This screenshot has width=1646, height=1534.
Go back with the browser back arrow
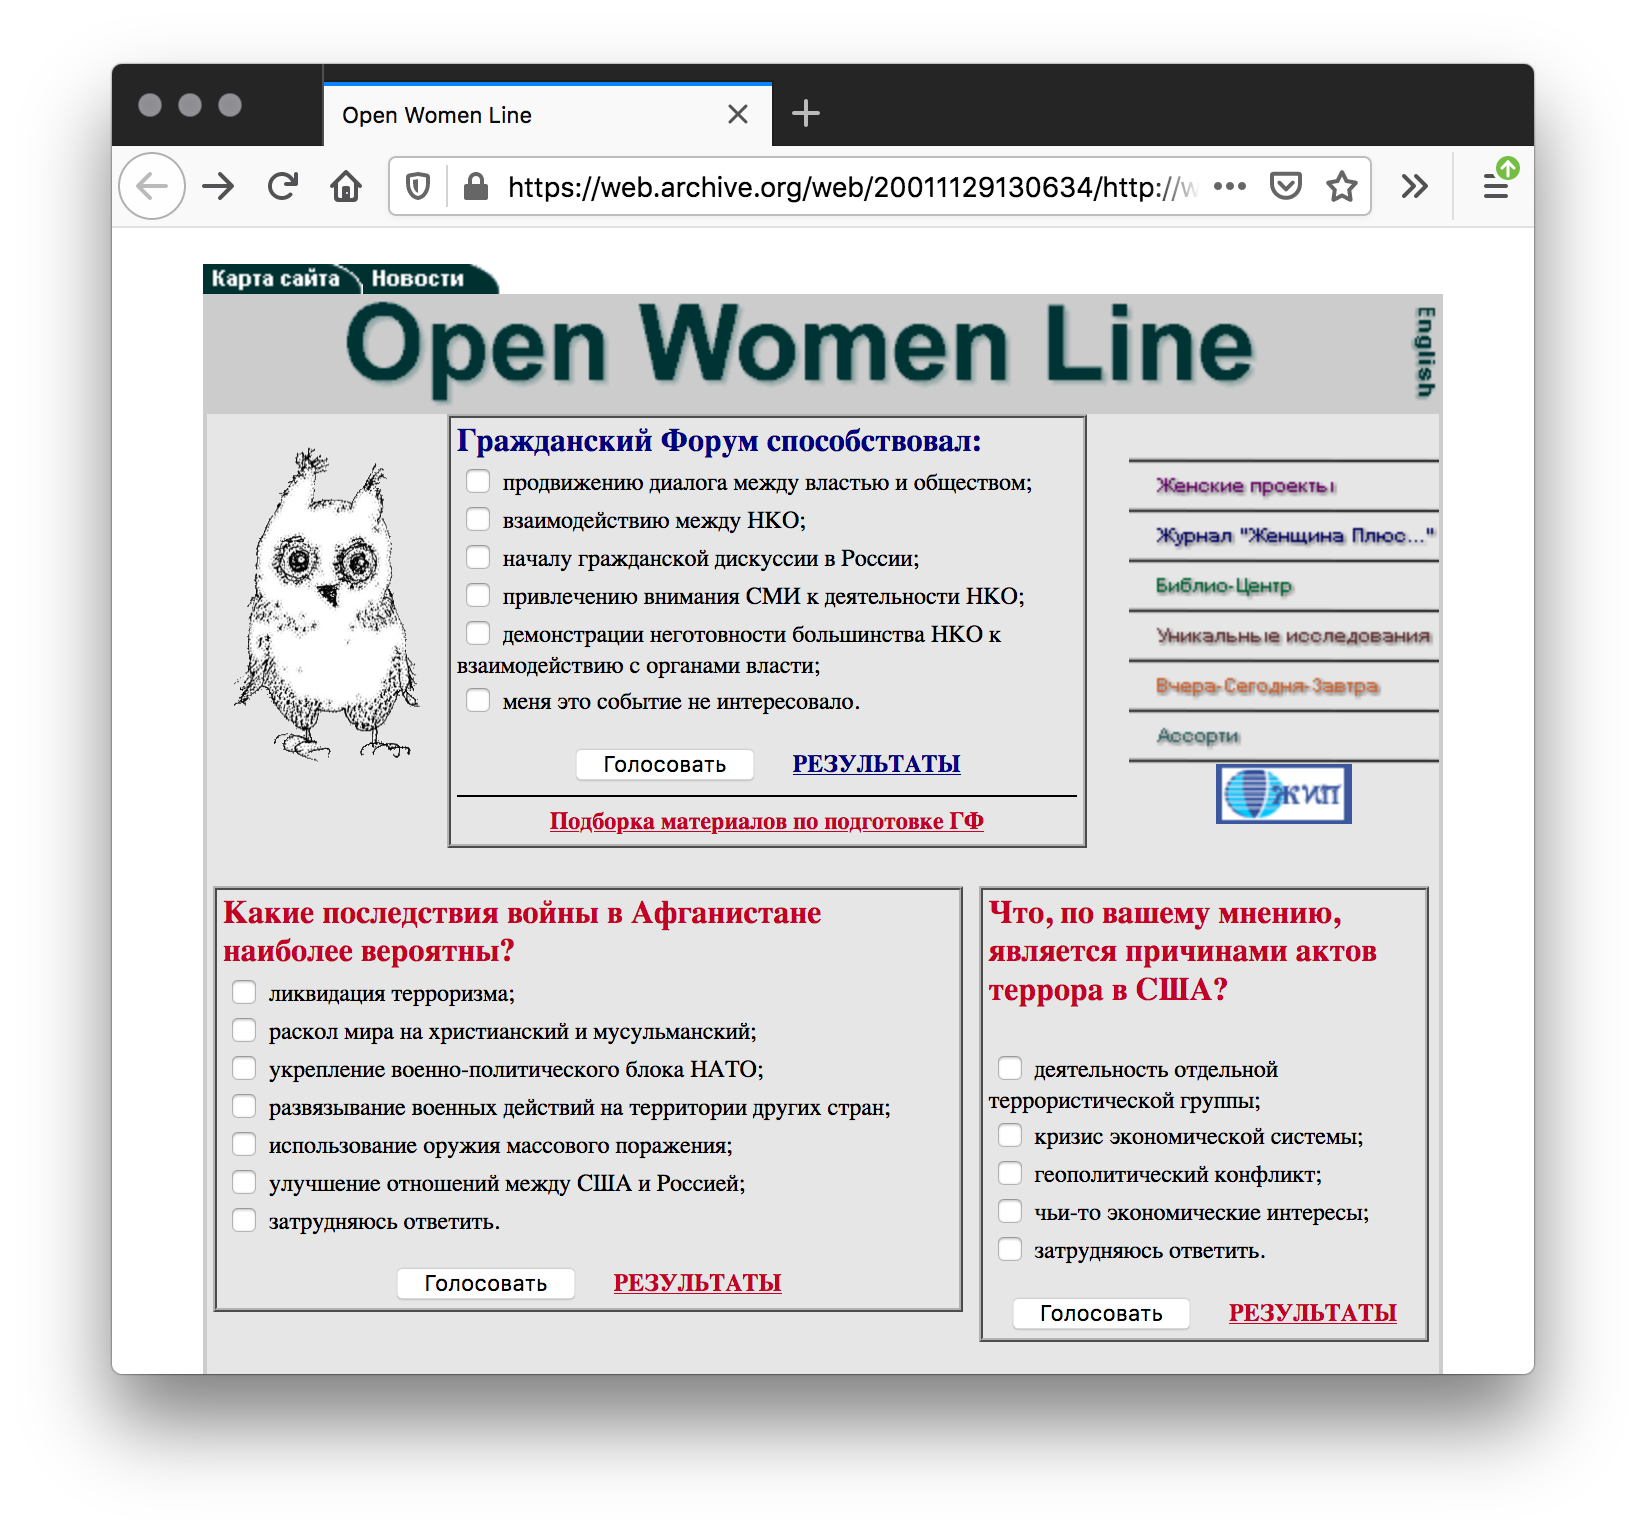pyautogui.click(x=152, y=186)
